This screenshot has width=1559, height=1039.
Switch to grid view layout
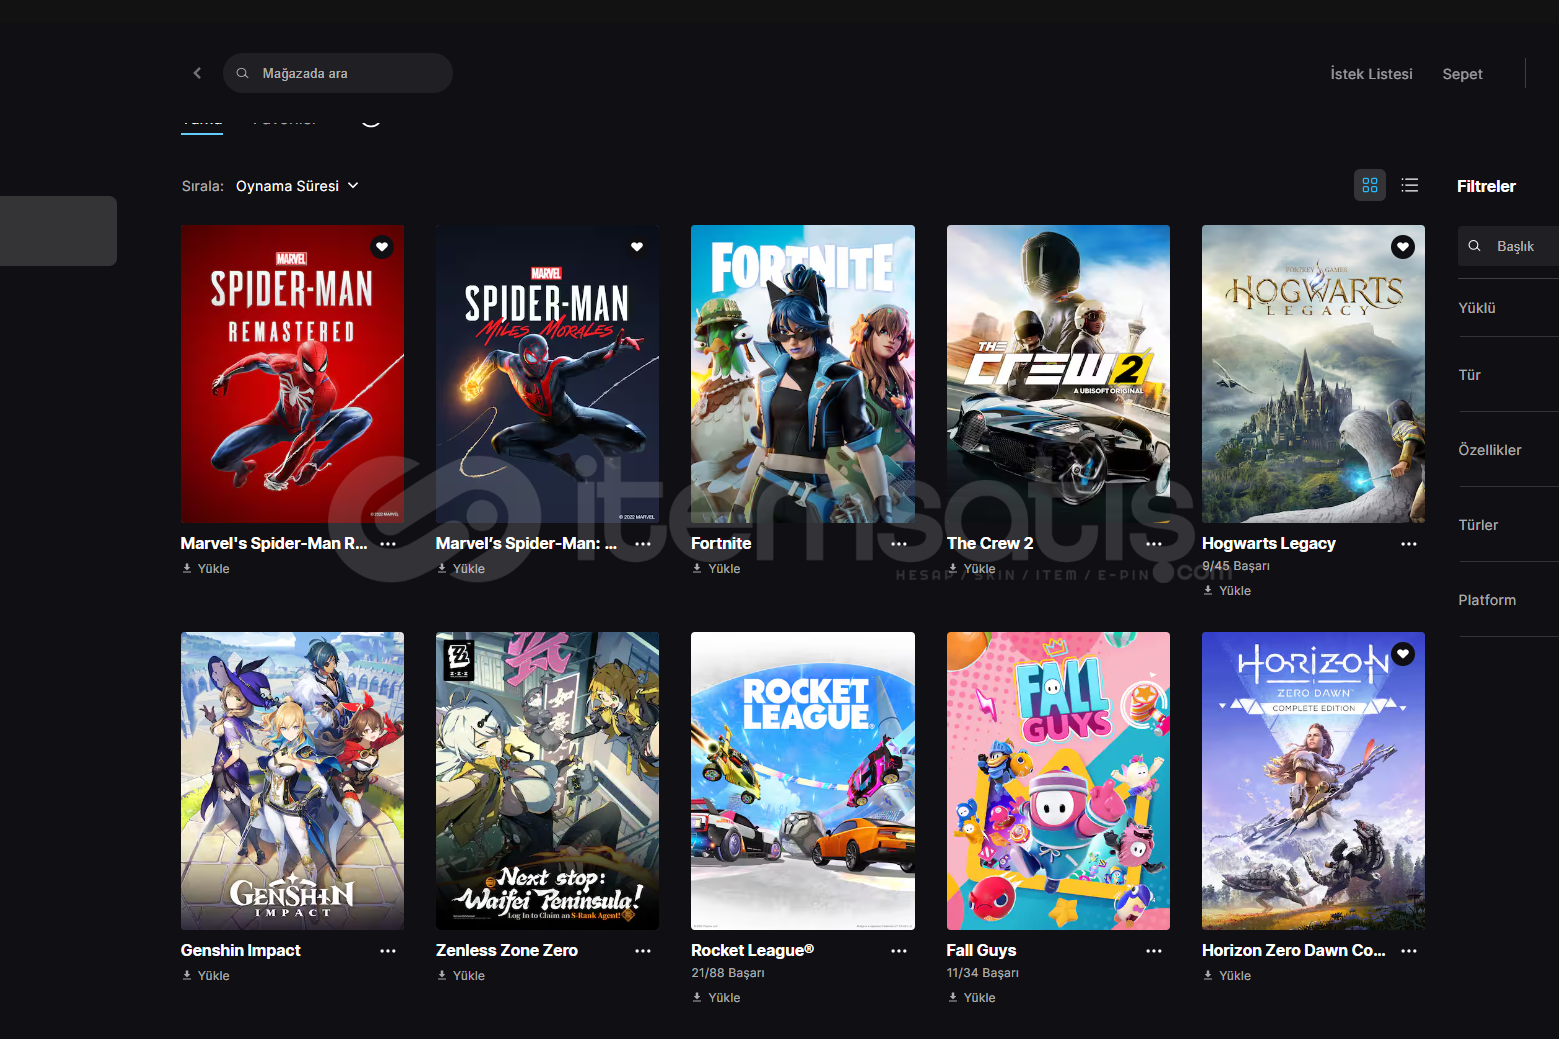1370,185
